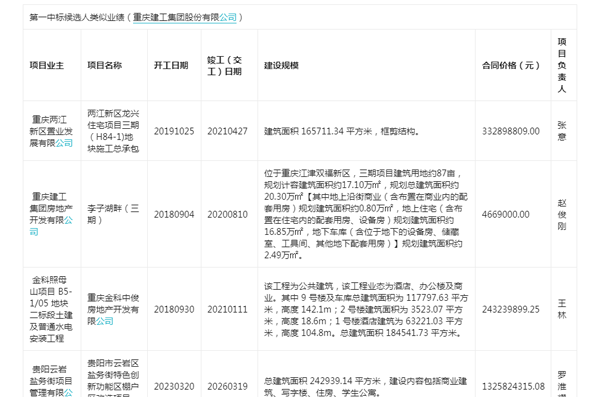Click the 金科照母山项目 B5-1/05 owner cell
Image resolution: width=600 pixels, height=397 pixels.
pos(51,309)
